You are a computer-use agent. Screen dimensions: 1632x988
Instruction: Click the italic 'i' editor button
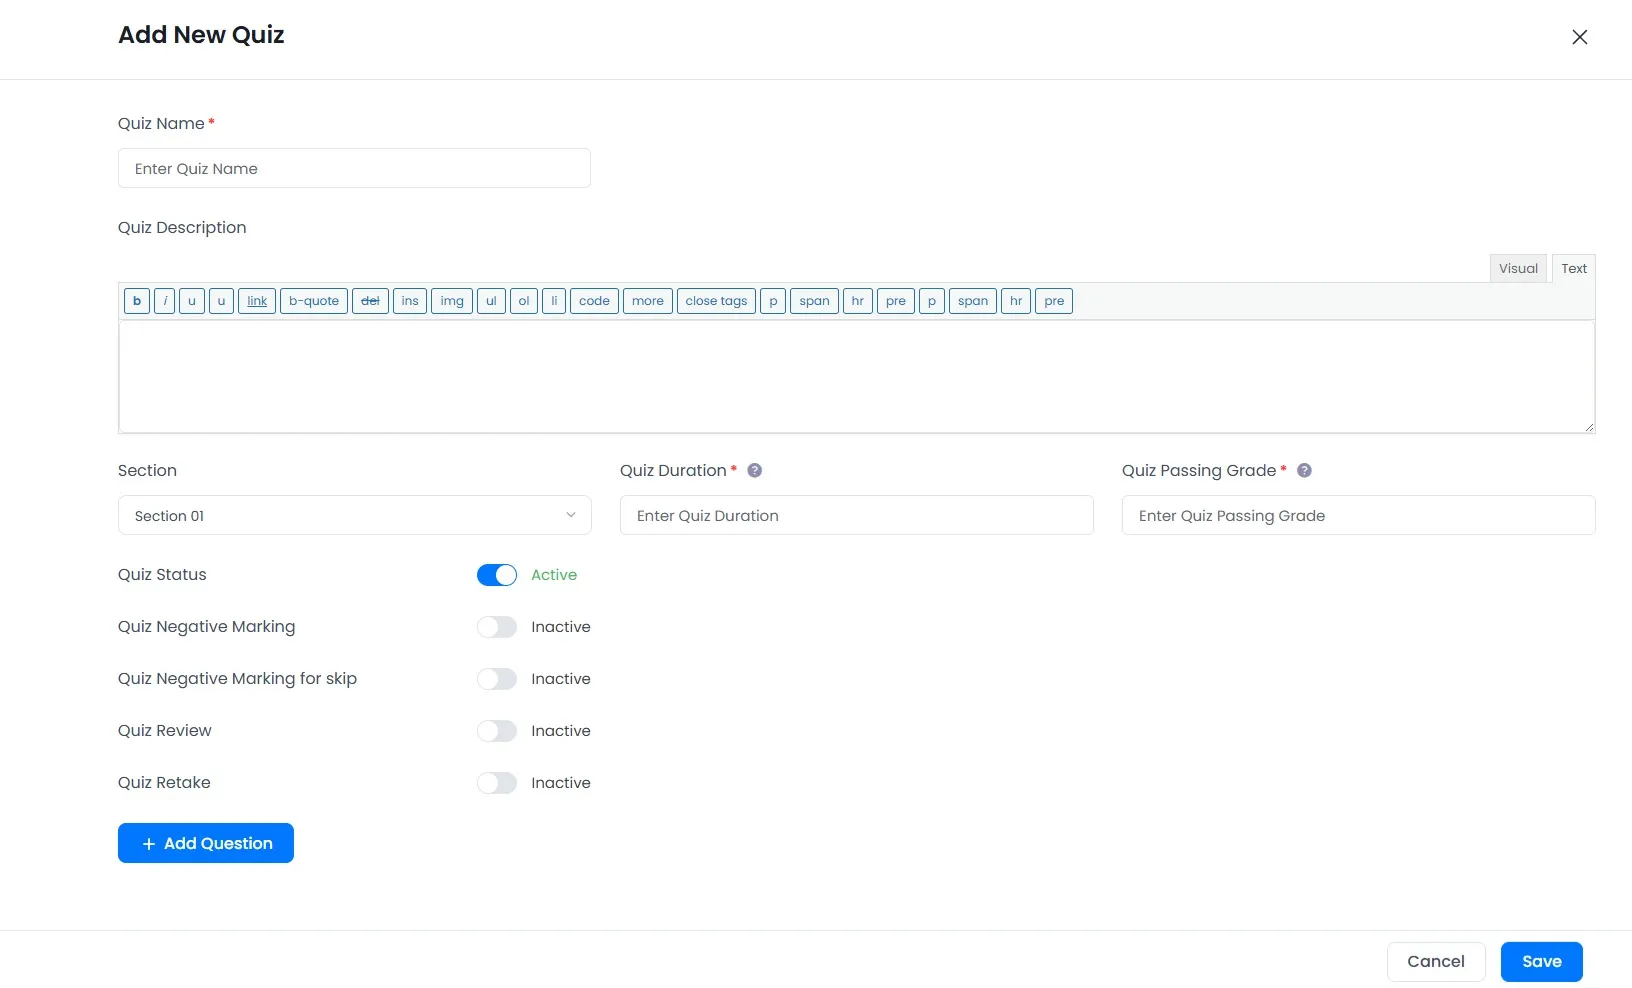click(x=165, y=301)
